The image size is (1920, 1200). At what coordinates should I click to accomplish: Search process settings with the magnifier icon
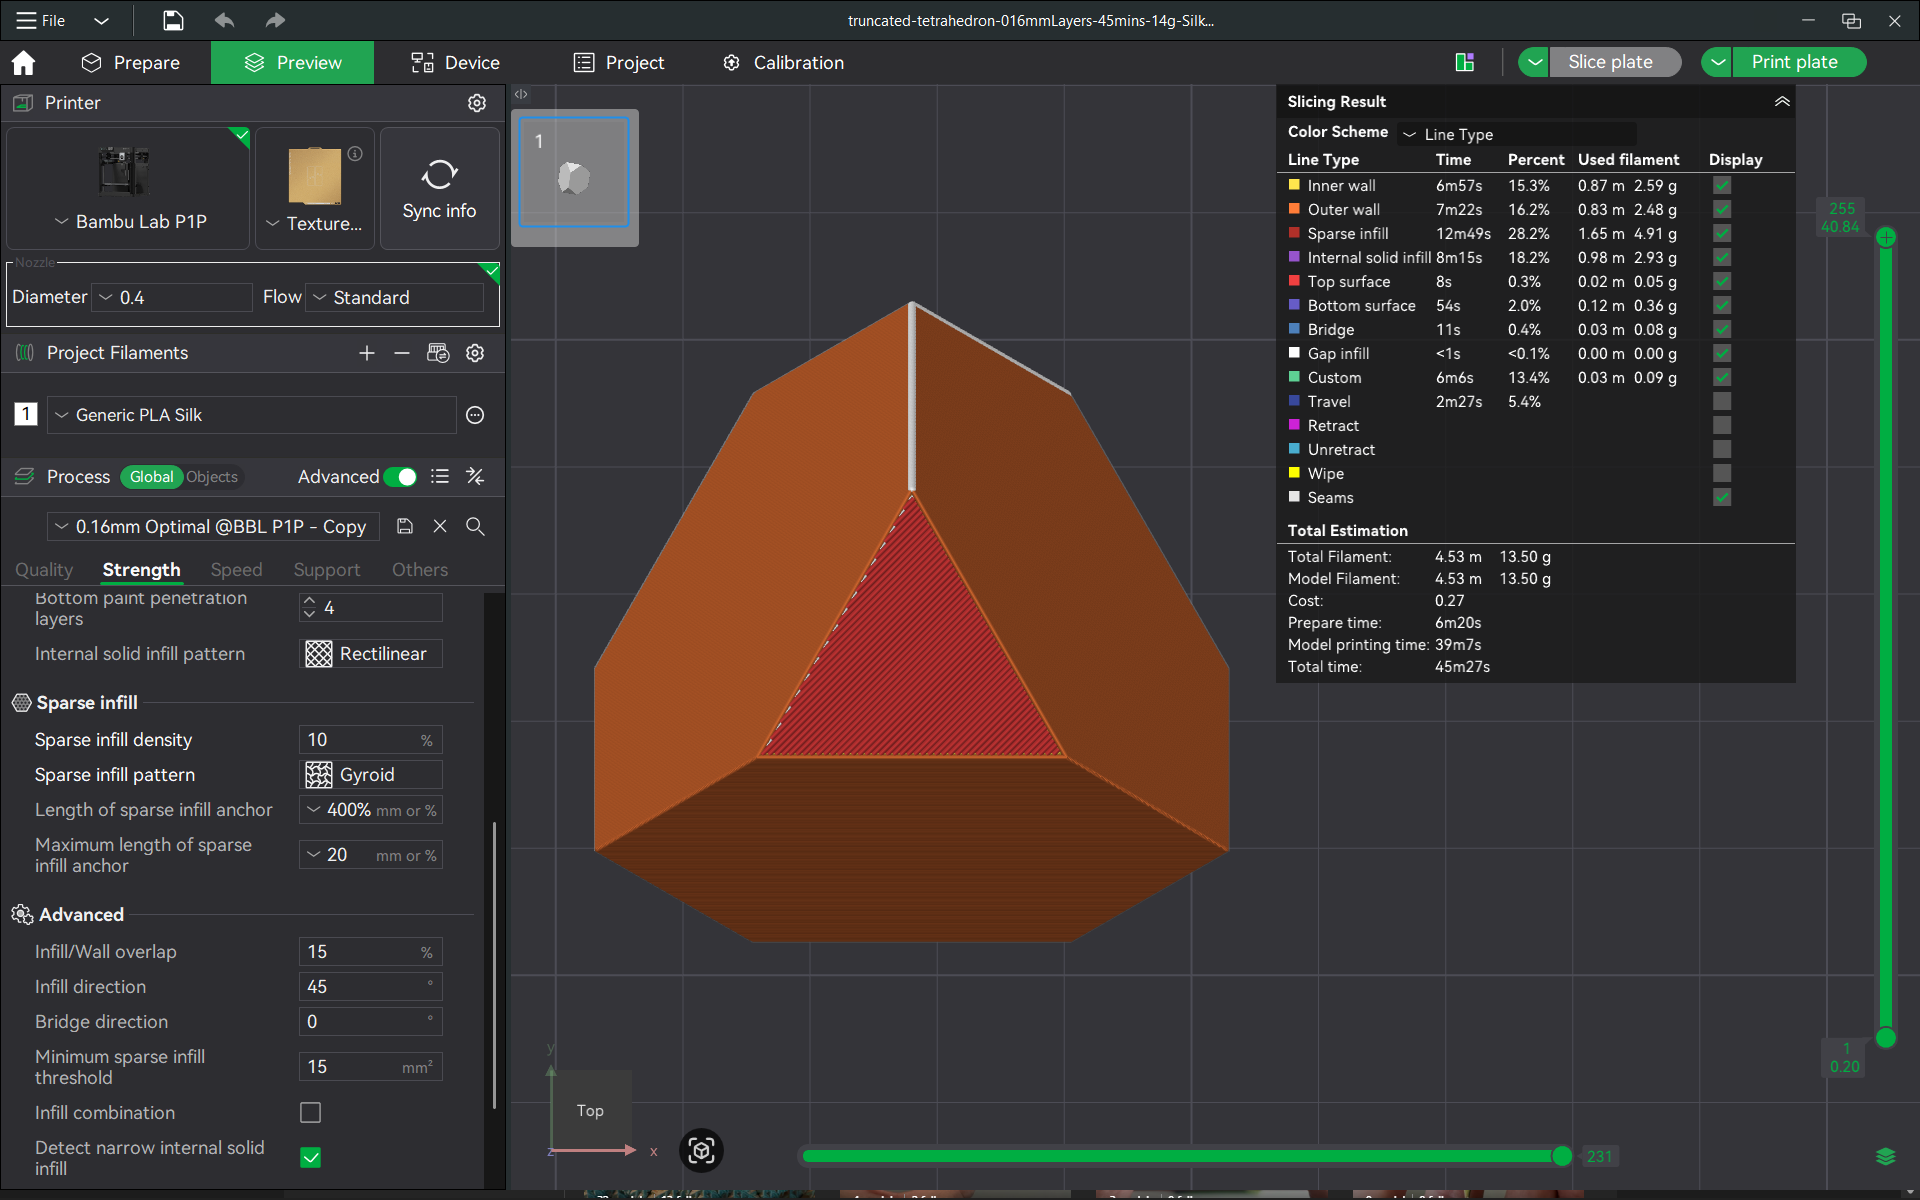point(475,526)
